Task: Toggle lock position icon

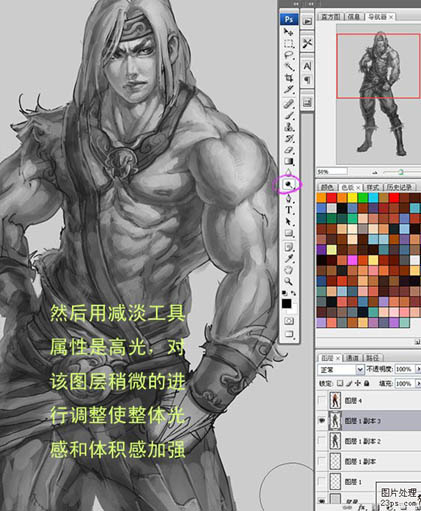Action: 358,383
